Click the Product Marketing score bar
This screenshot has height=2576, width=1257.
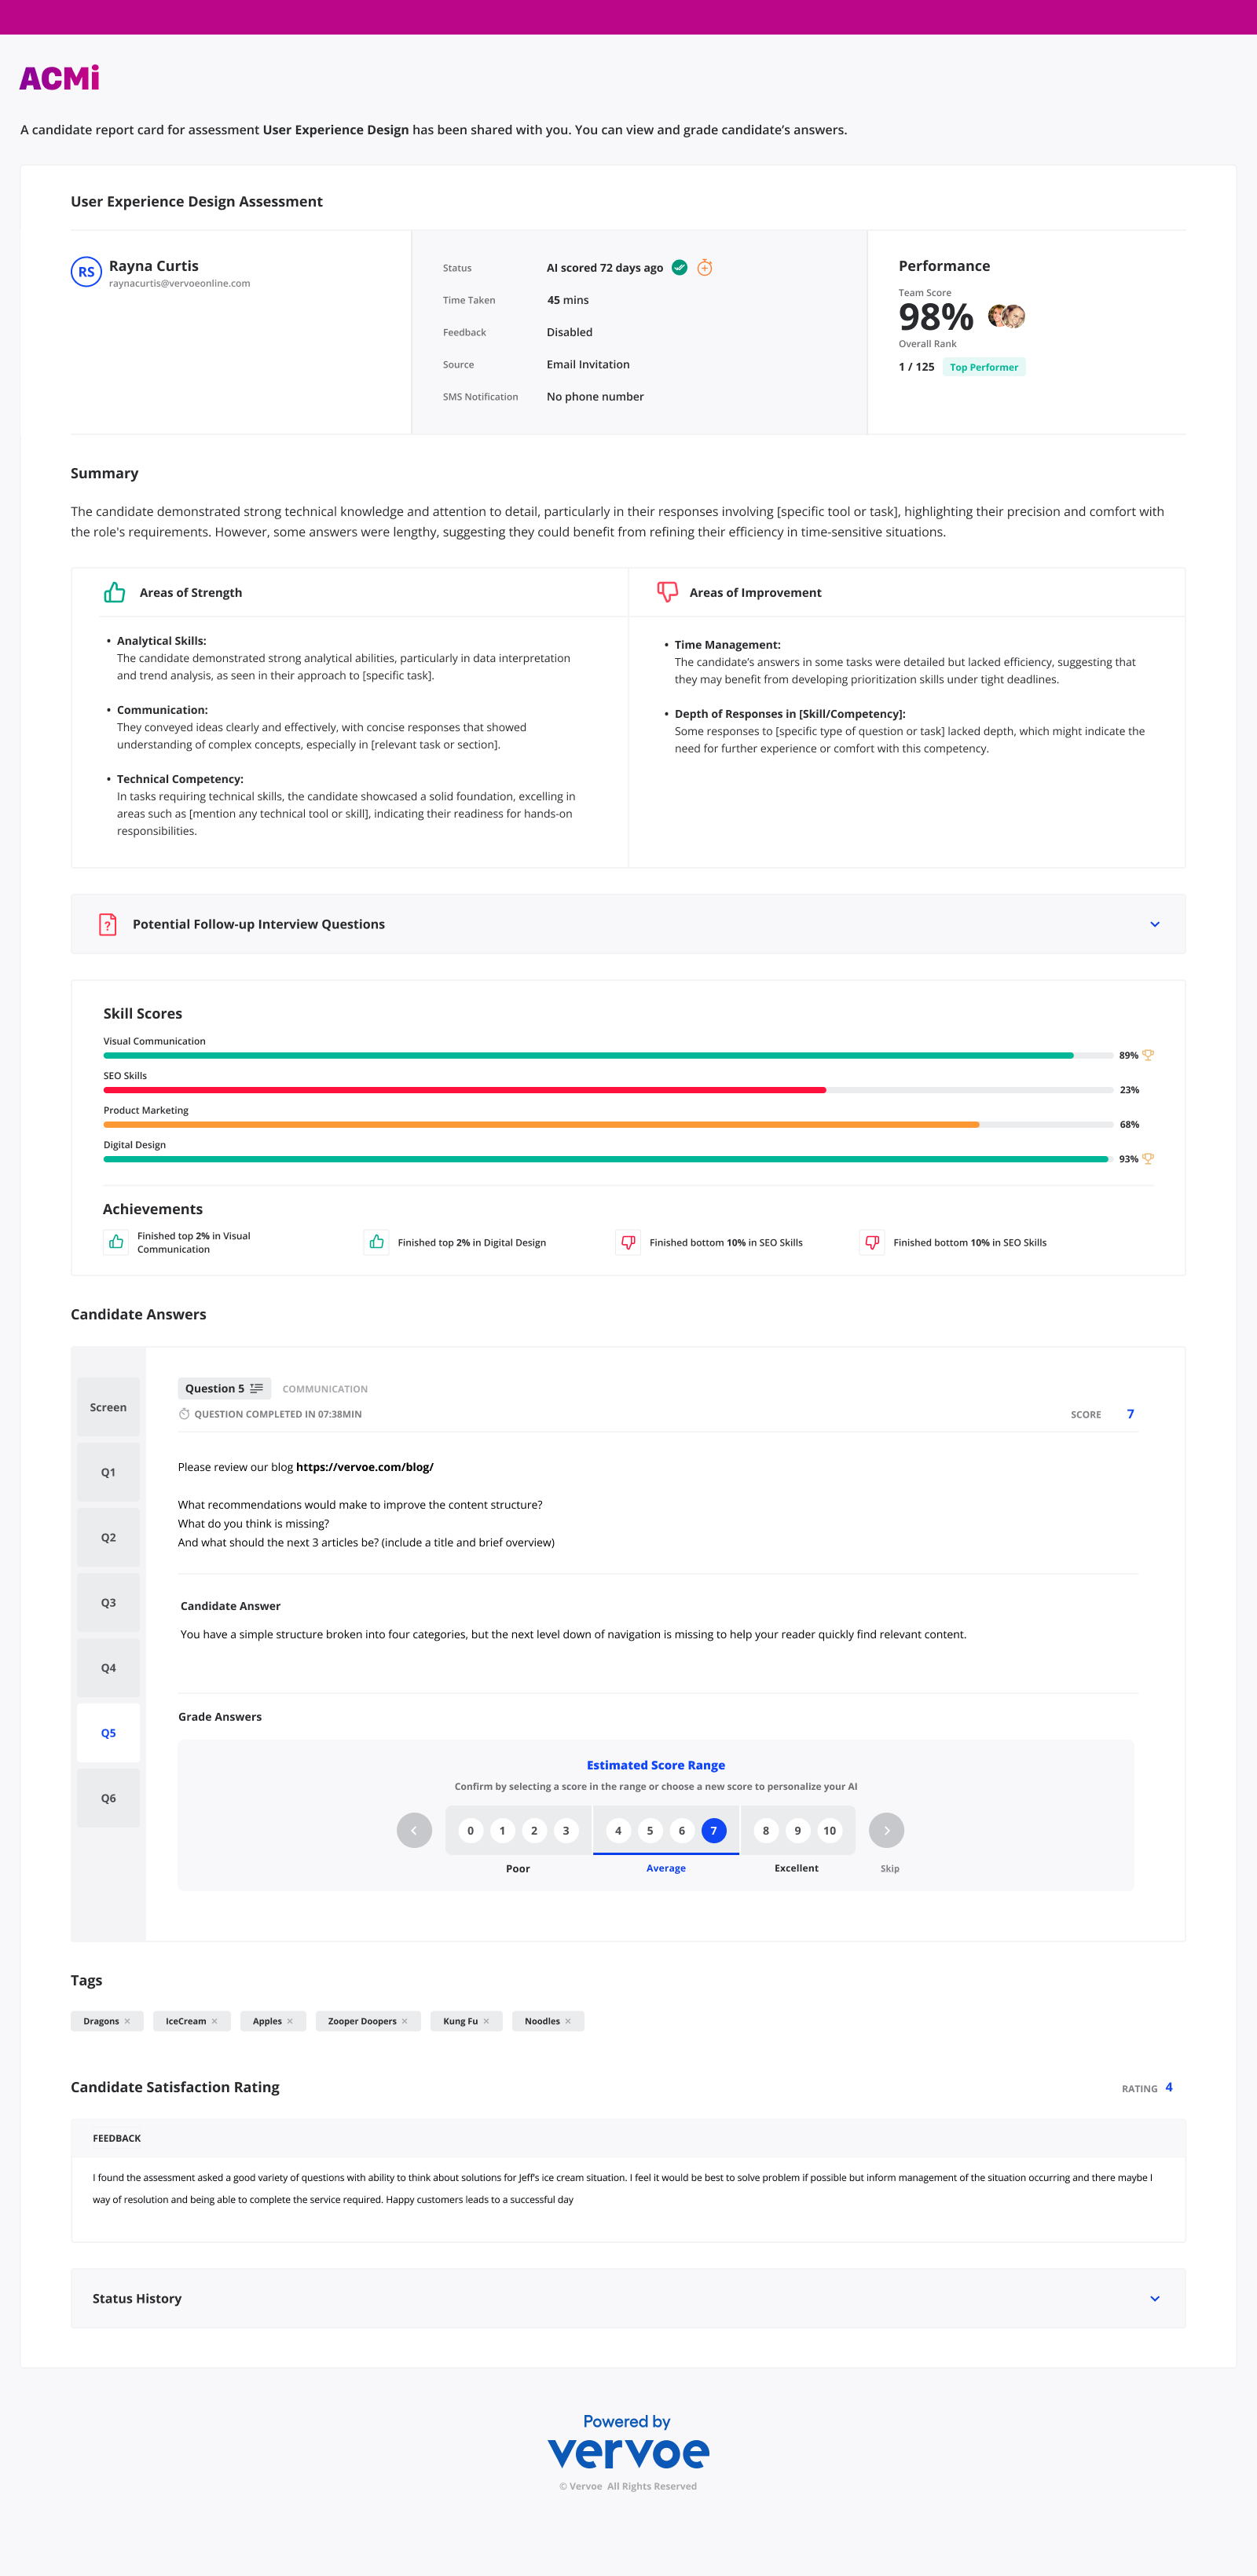[x=608, y=1124]
